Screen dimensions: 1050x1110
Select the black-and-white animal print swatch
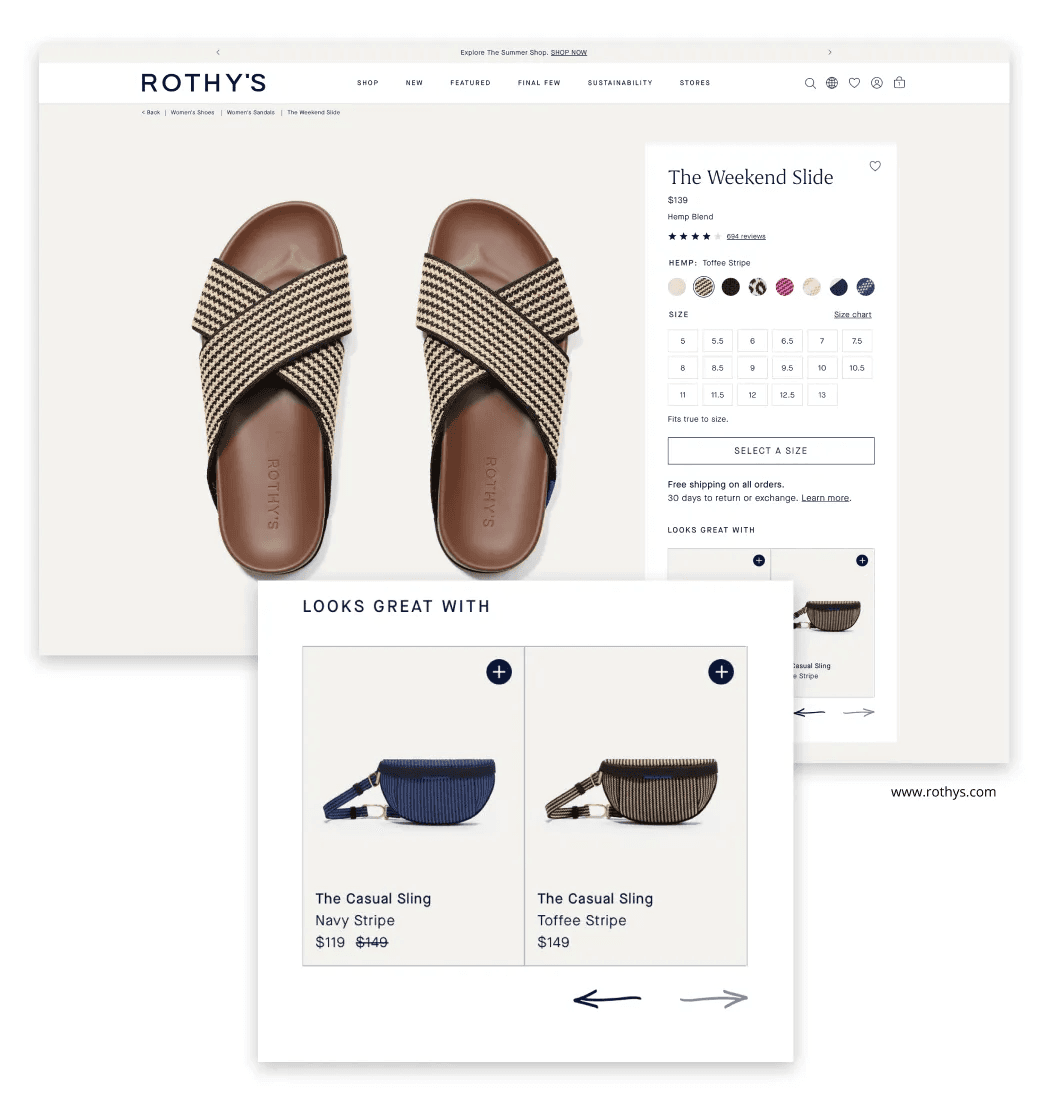pyautogui.click(x=758, y=287)
